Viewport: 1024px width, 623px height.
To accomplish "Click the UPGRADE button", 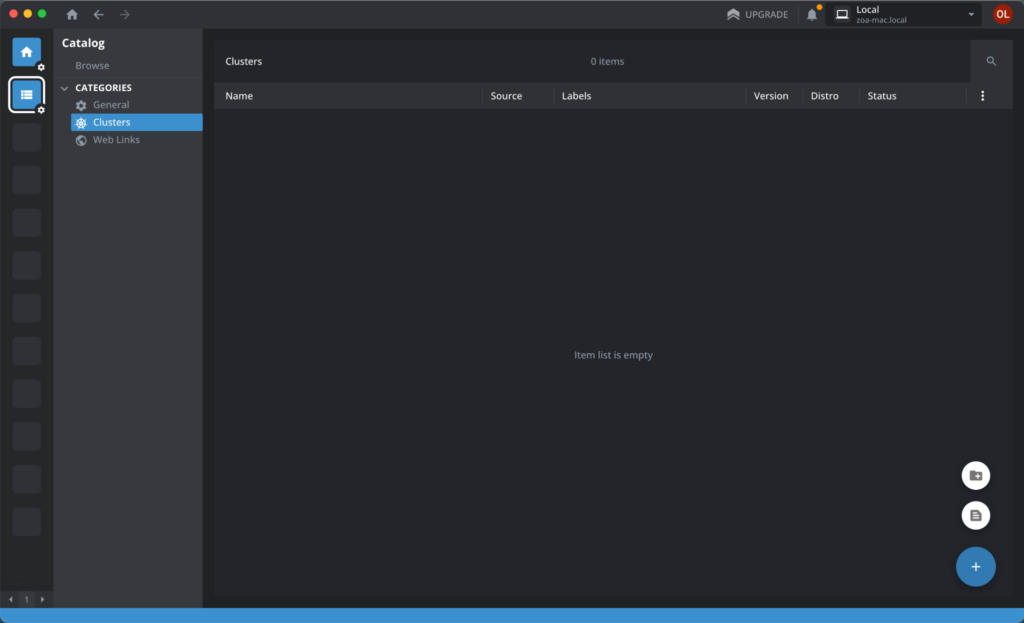I will point(757,14).
